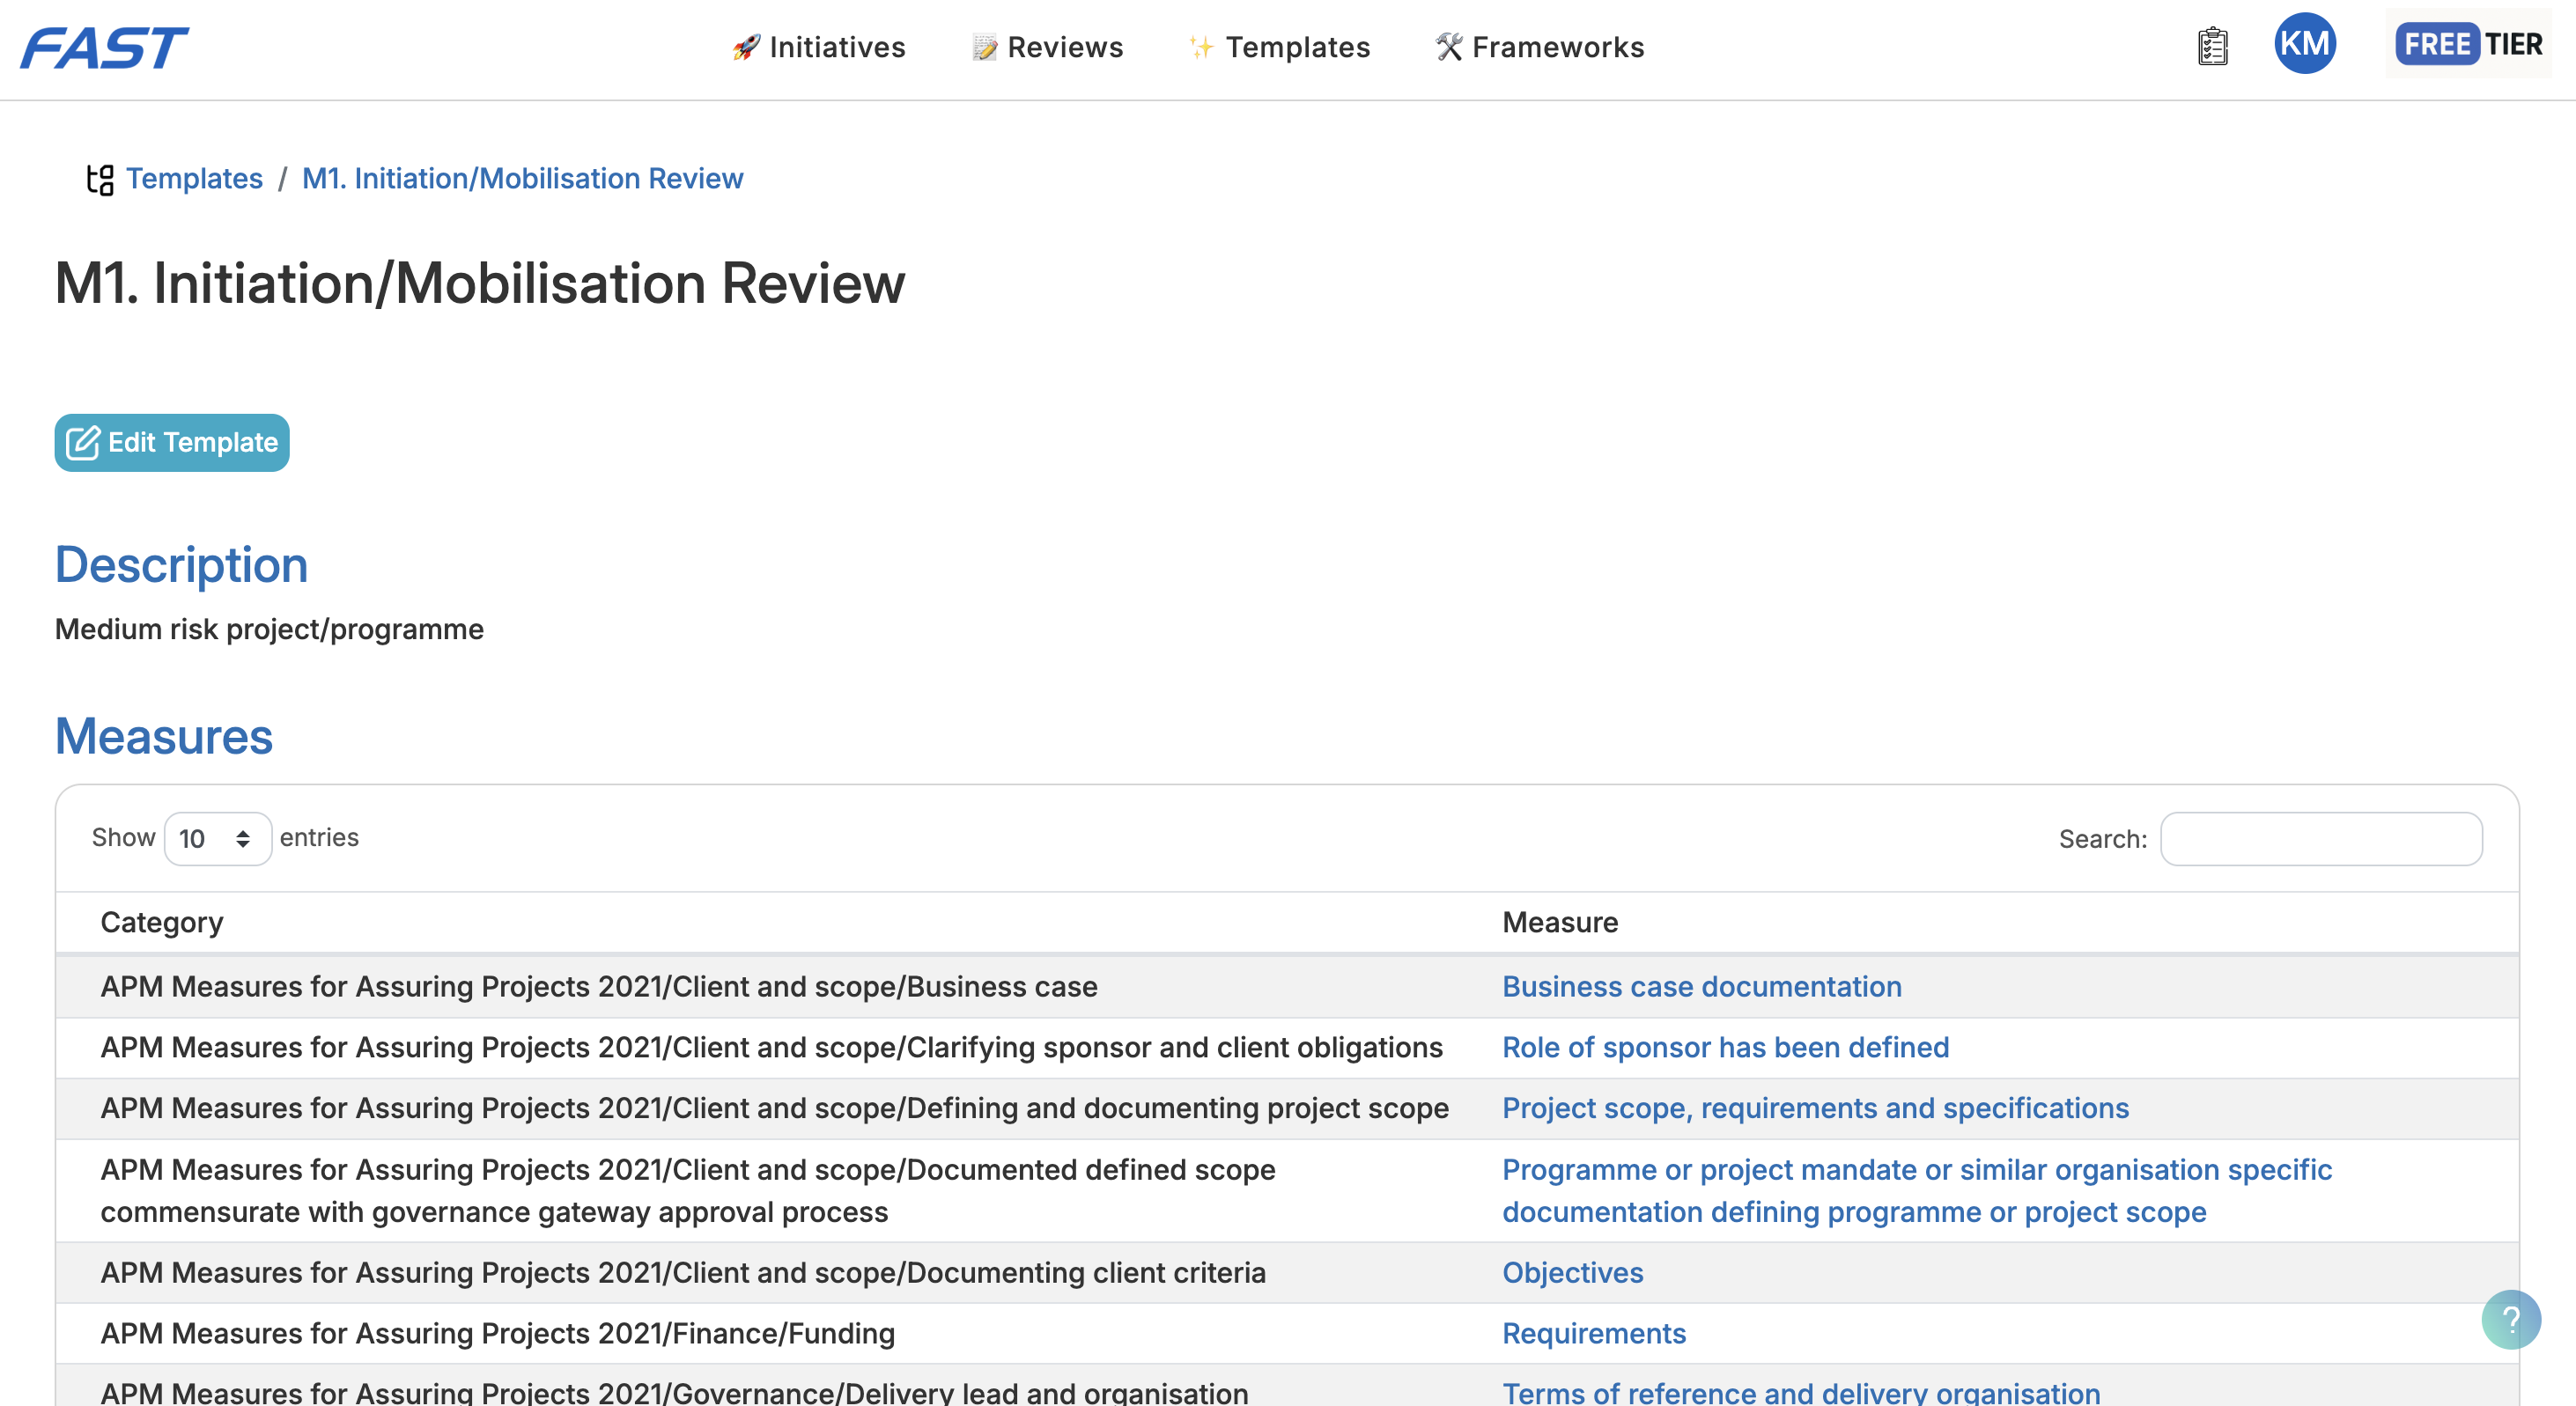The width and height of the screenshot is (2576, 1406).
Task: Focus the measures Search field
Action: tap(2320, 838)
